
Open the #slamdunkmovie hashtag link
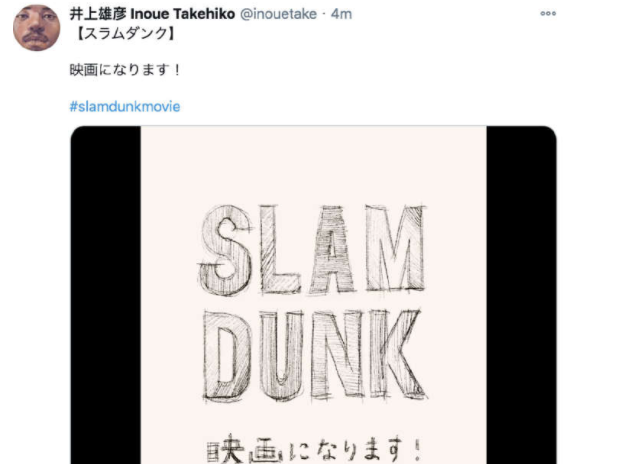[124, 106]
